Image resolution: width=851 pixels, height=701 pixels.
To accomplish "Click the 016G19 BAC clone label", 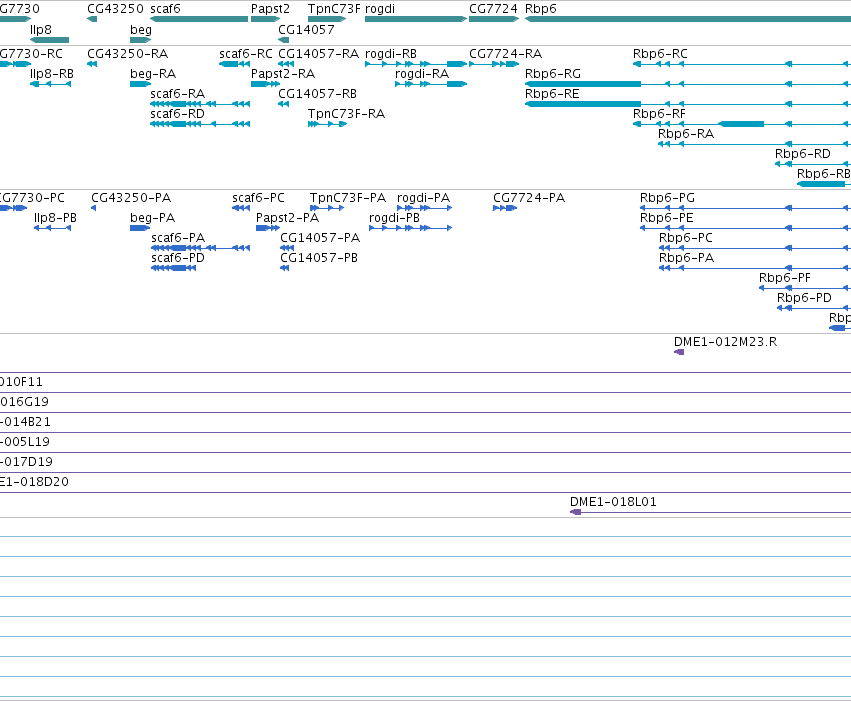I will (24, 403).
